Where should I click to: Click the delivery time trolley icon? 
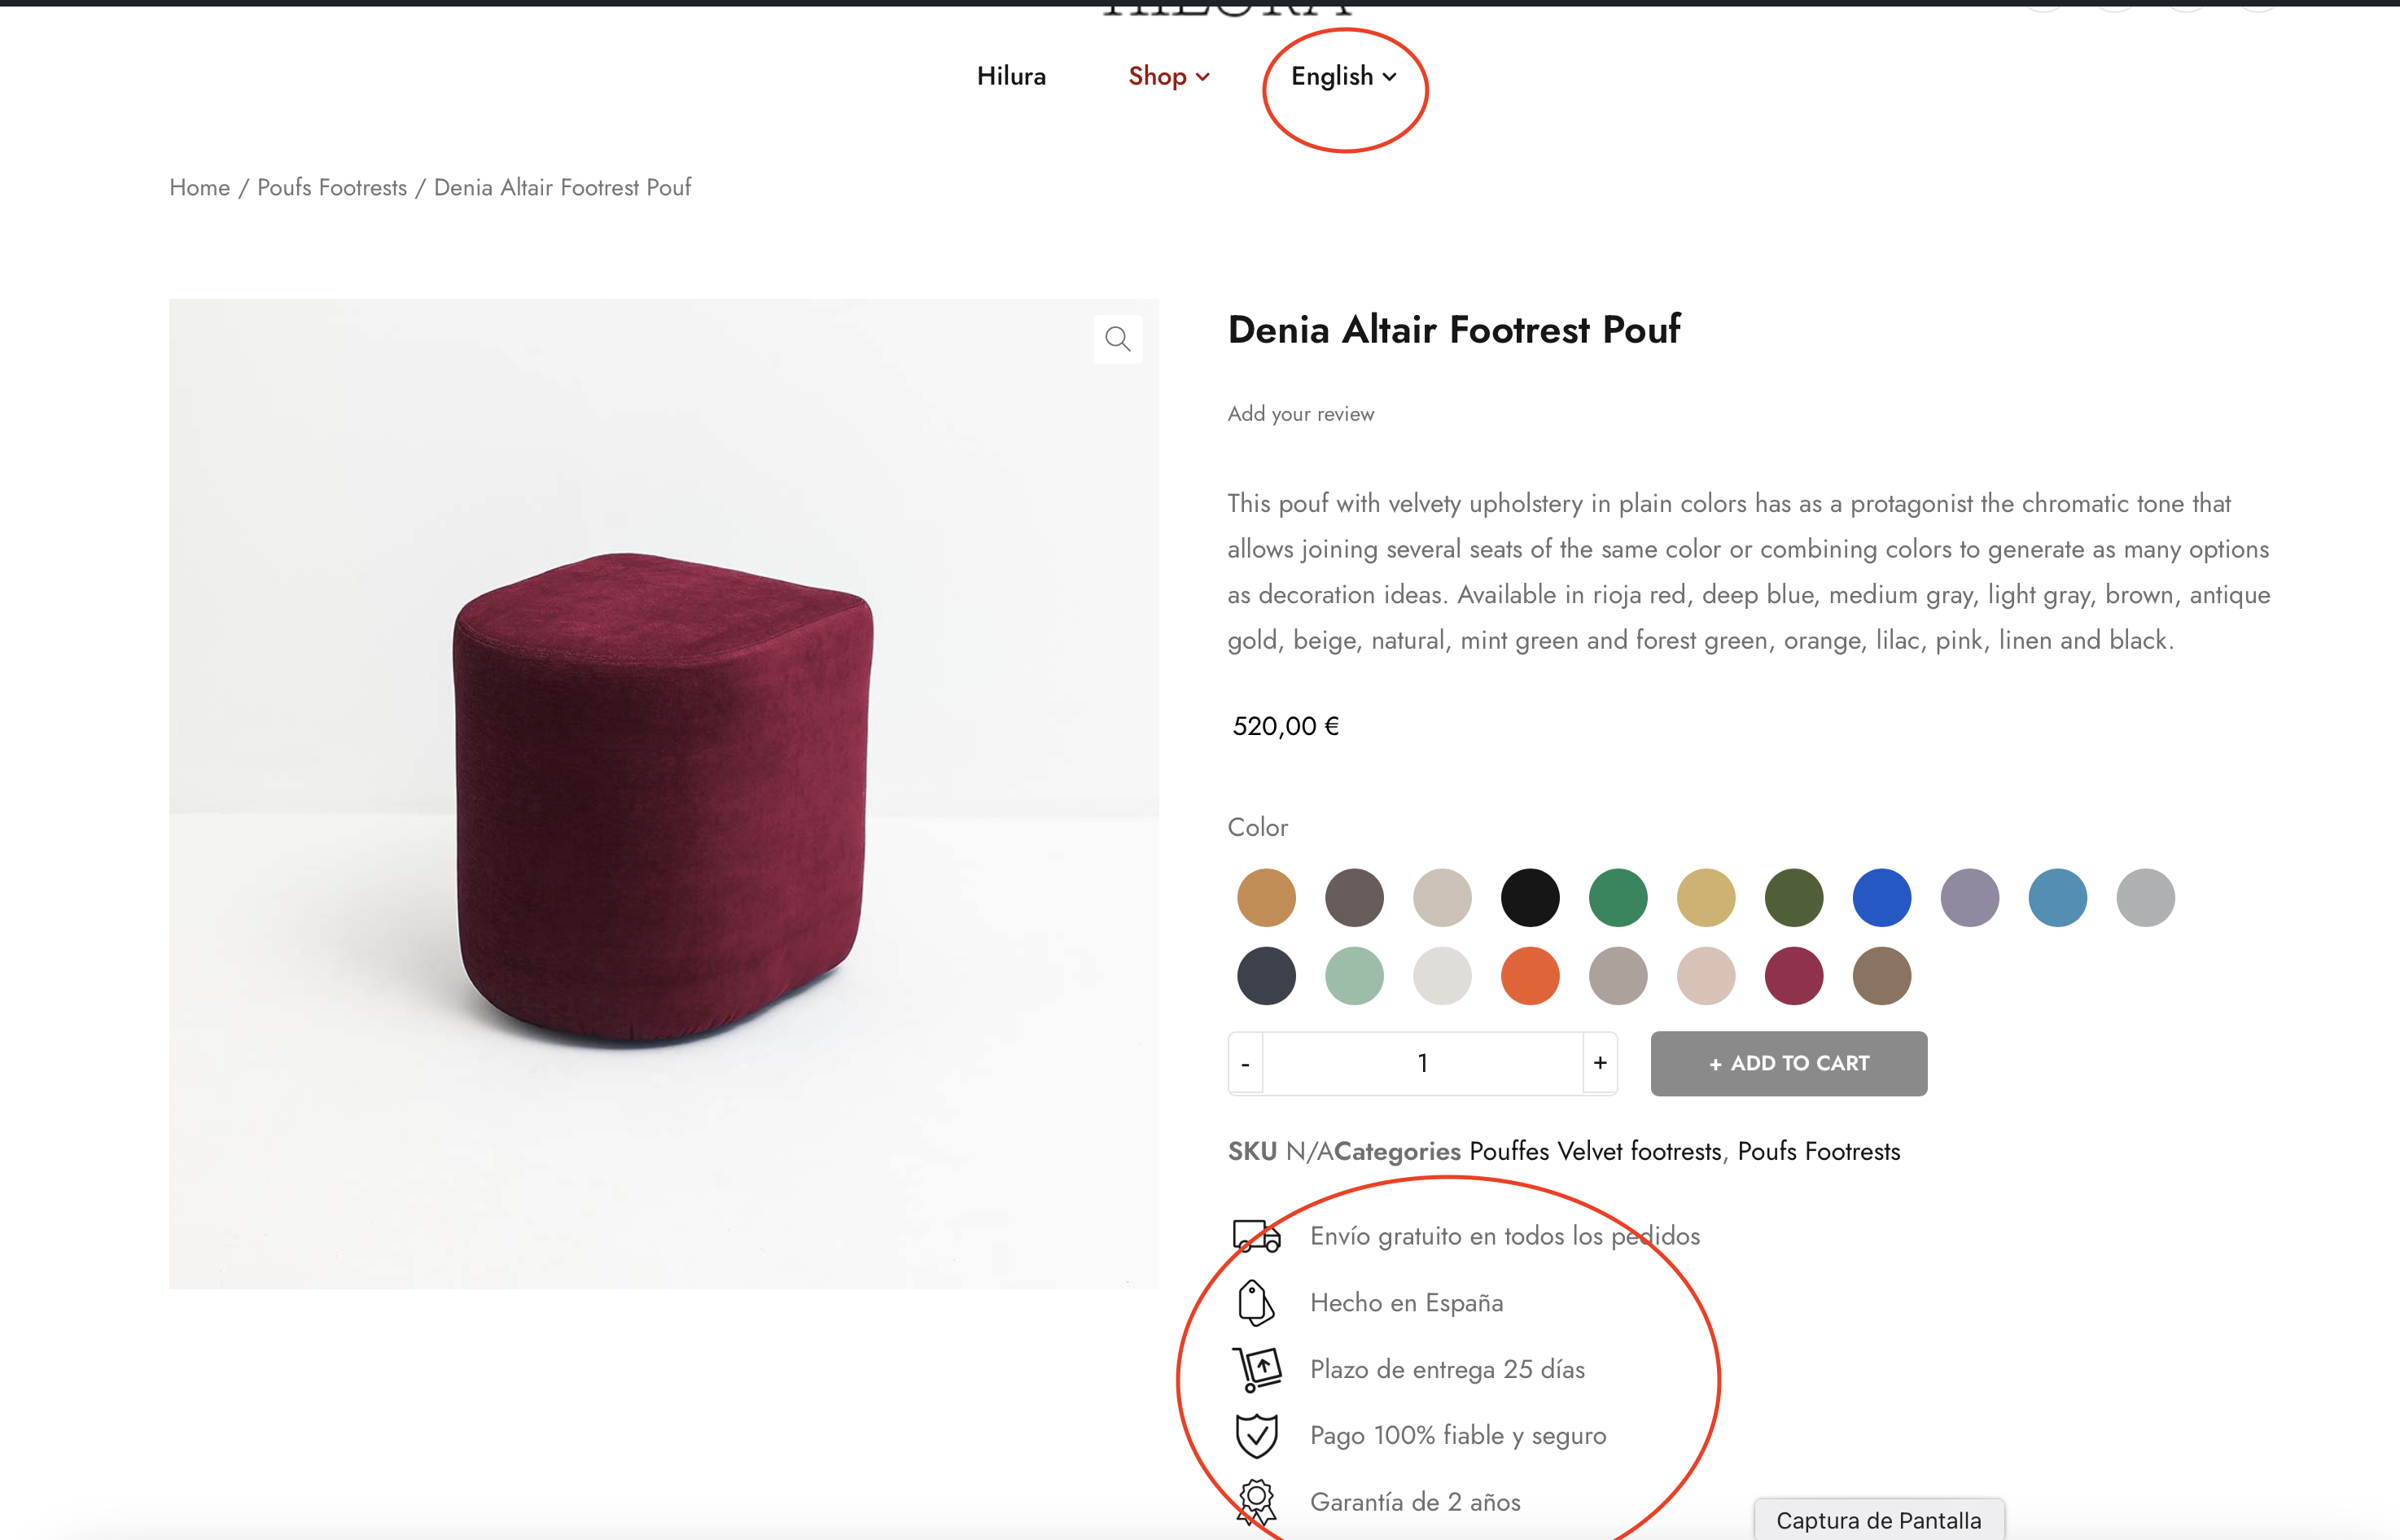click(x=1257, y=1369)
